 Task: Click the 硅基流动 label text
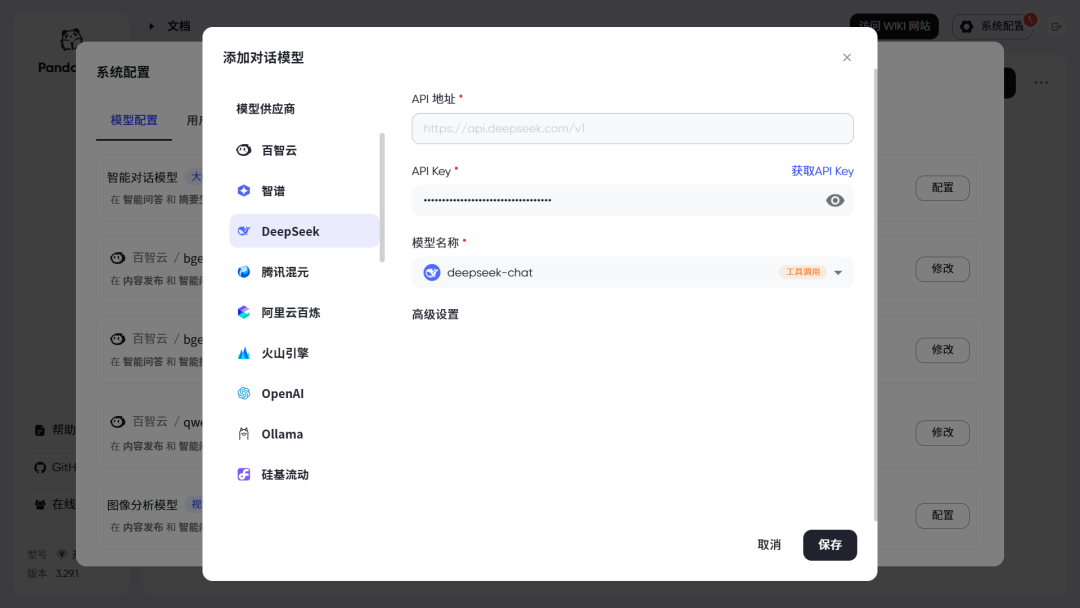click(284, 474)
